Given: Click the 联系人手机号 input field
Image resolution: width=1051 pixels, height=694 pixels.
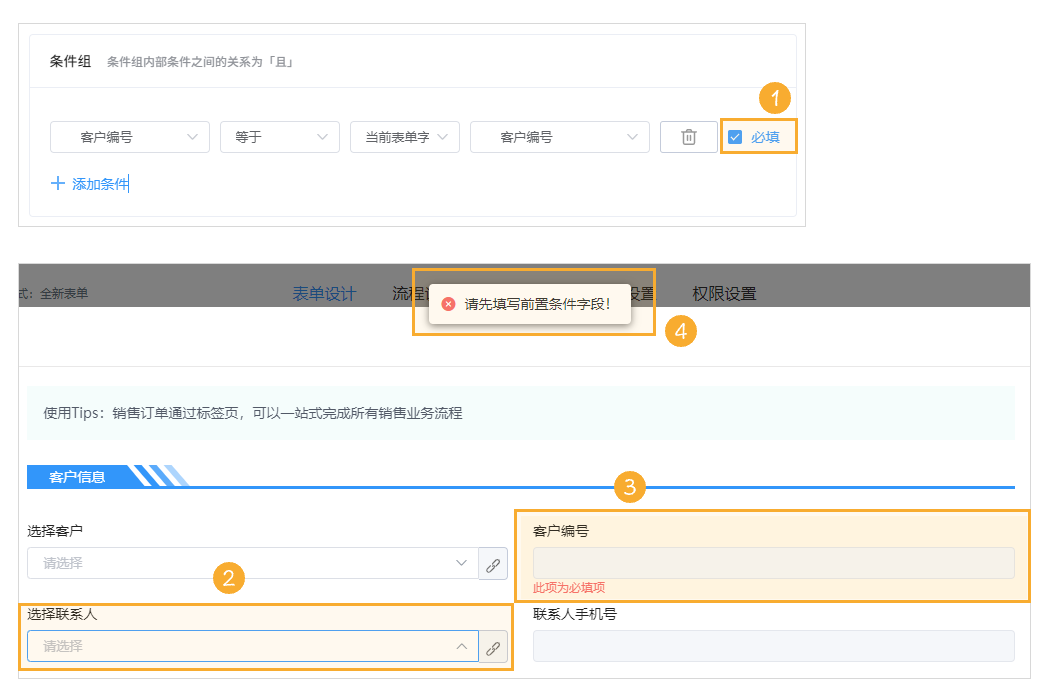Looking at the screenshot, I should 775,645.
